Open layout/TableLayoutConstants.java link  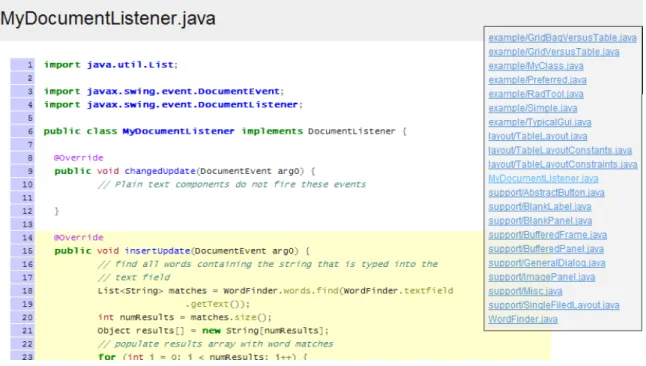(560, 150)
